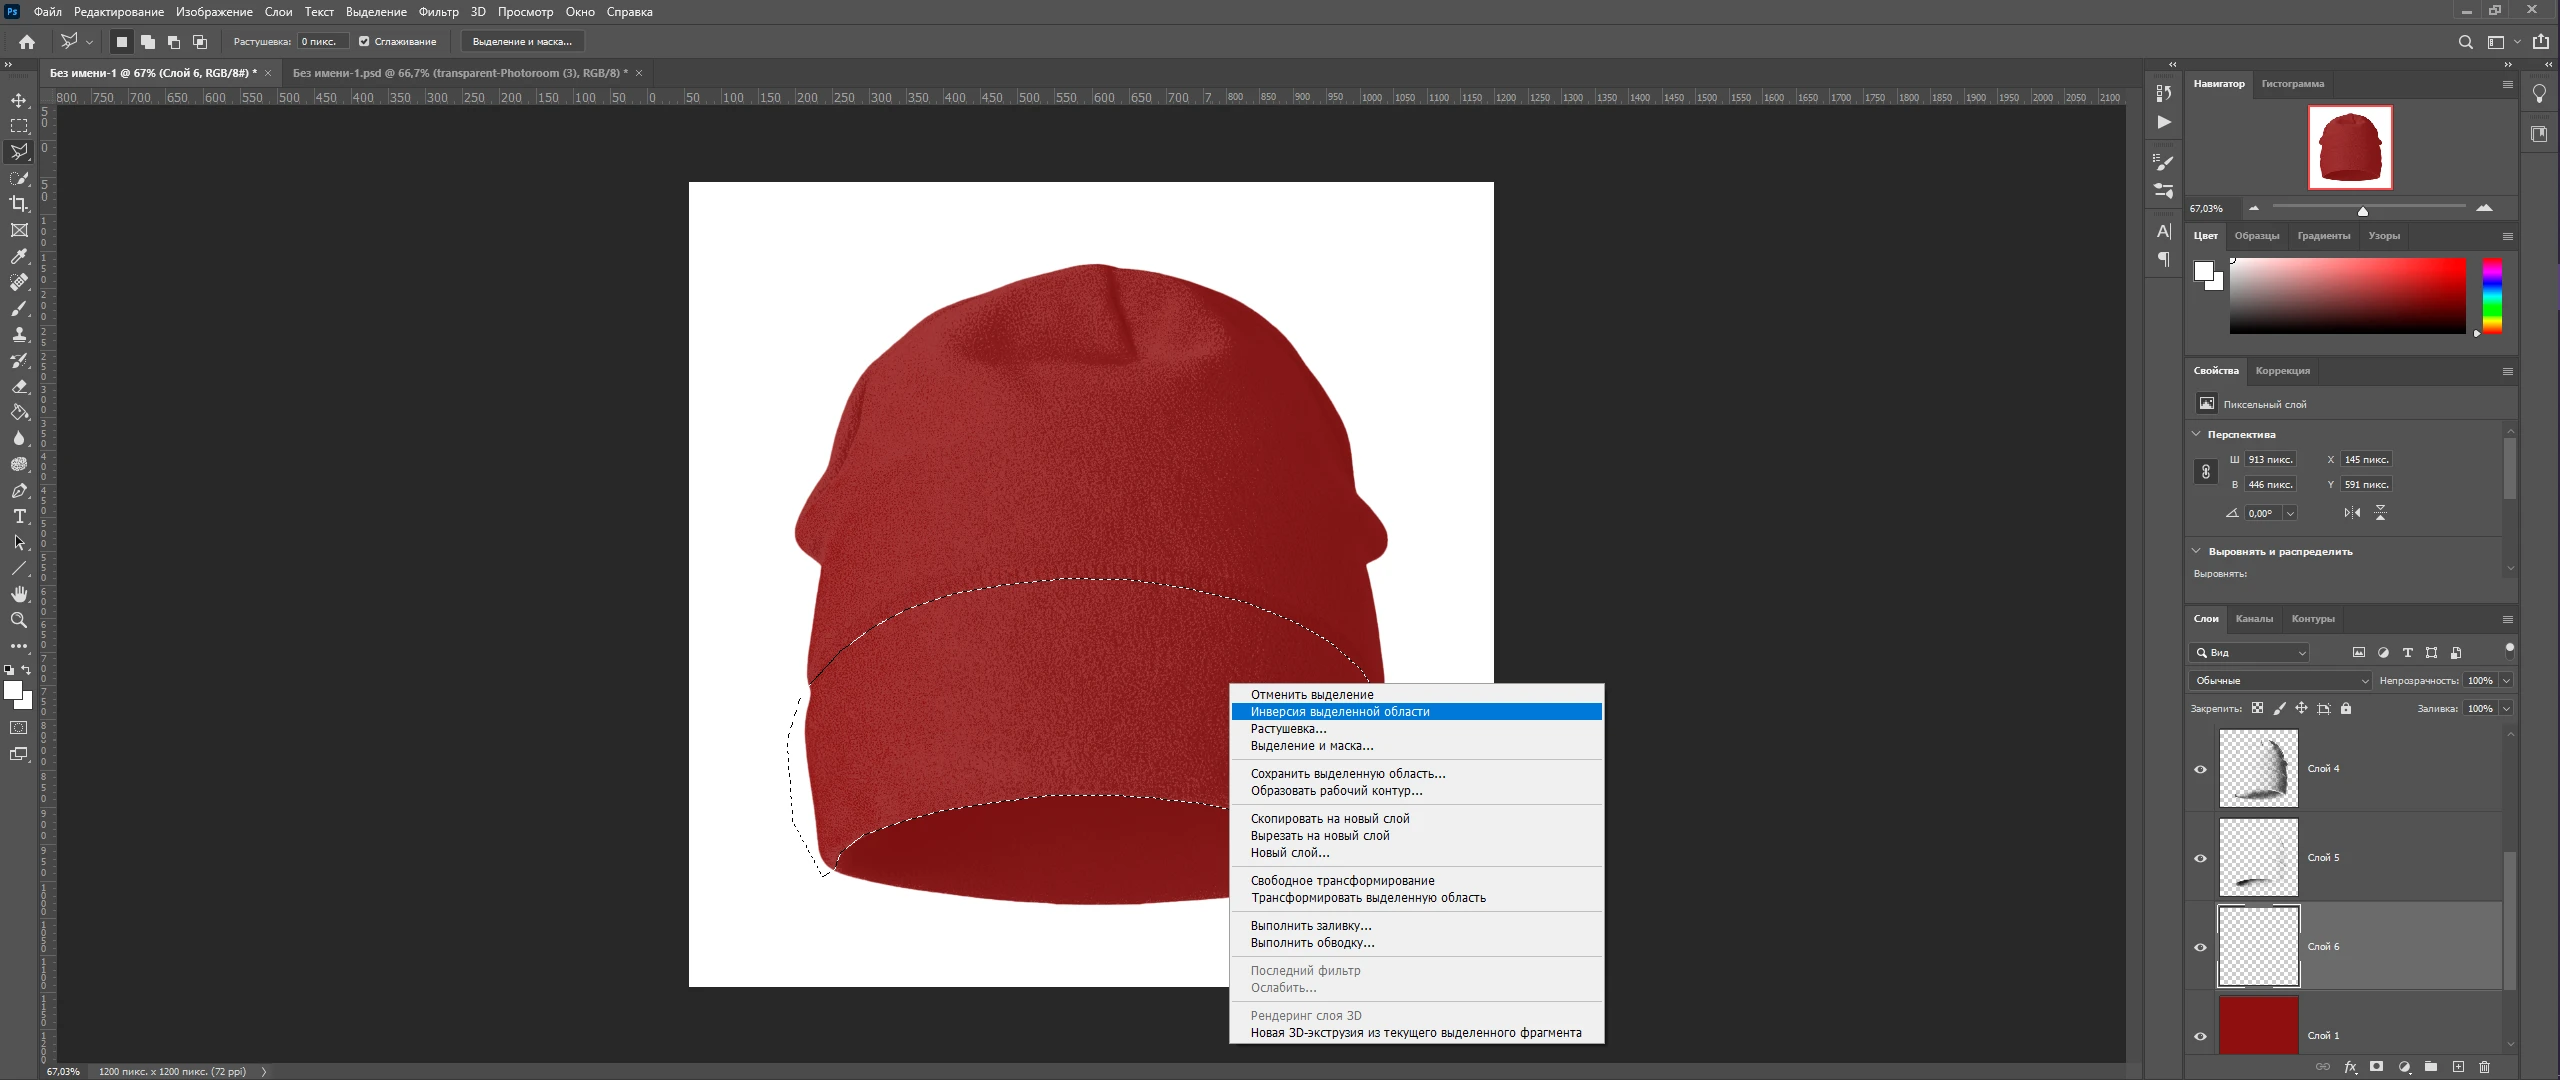This screenshot has width=2560, height=1080.
Task: Pick a hue on the color spectrum bar
Action: coord(2492,295)
